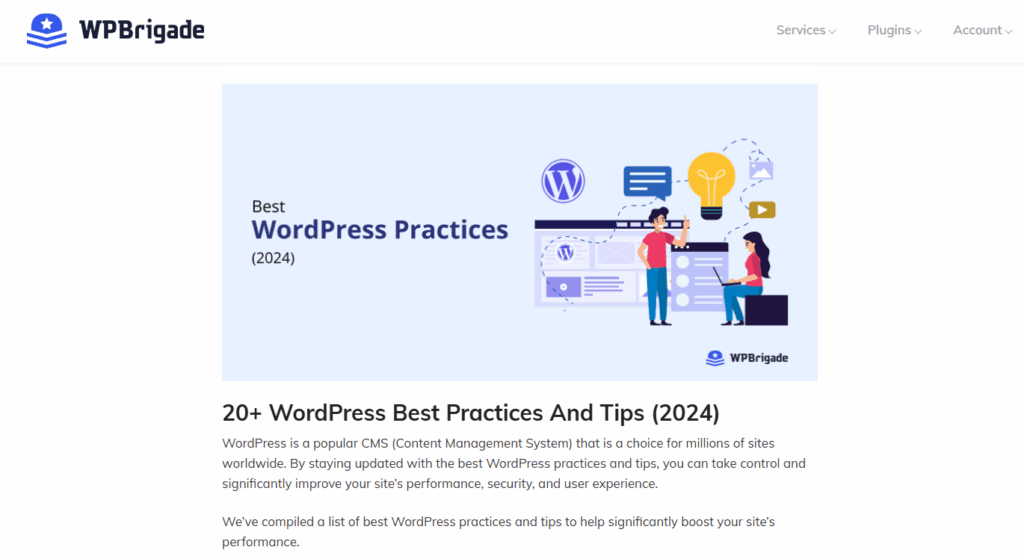The image size is (1024, 556).
Task: Click the large WordPress logo in banner
Action: pyautogui.click(x=563, y=181)
